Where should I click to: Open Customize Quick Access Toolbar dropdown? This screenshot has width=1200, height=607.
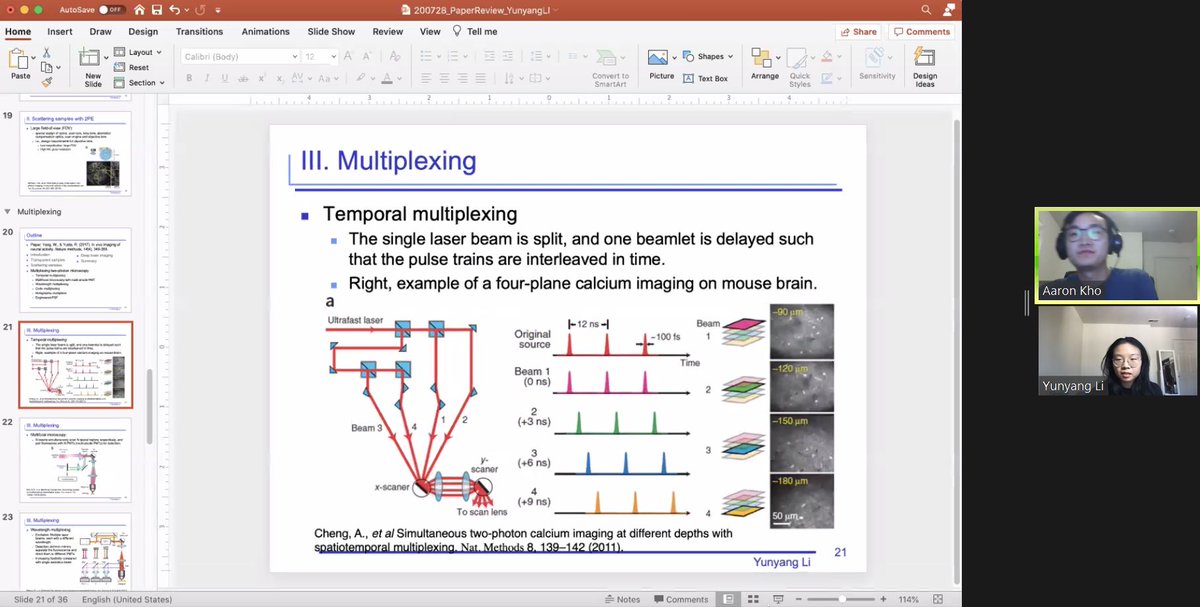[x=216, y=10]
